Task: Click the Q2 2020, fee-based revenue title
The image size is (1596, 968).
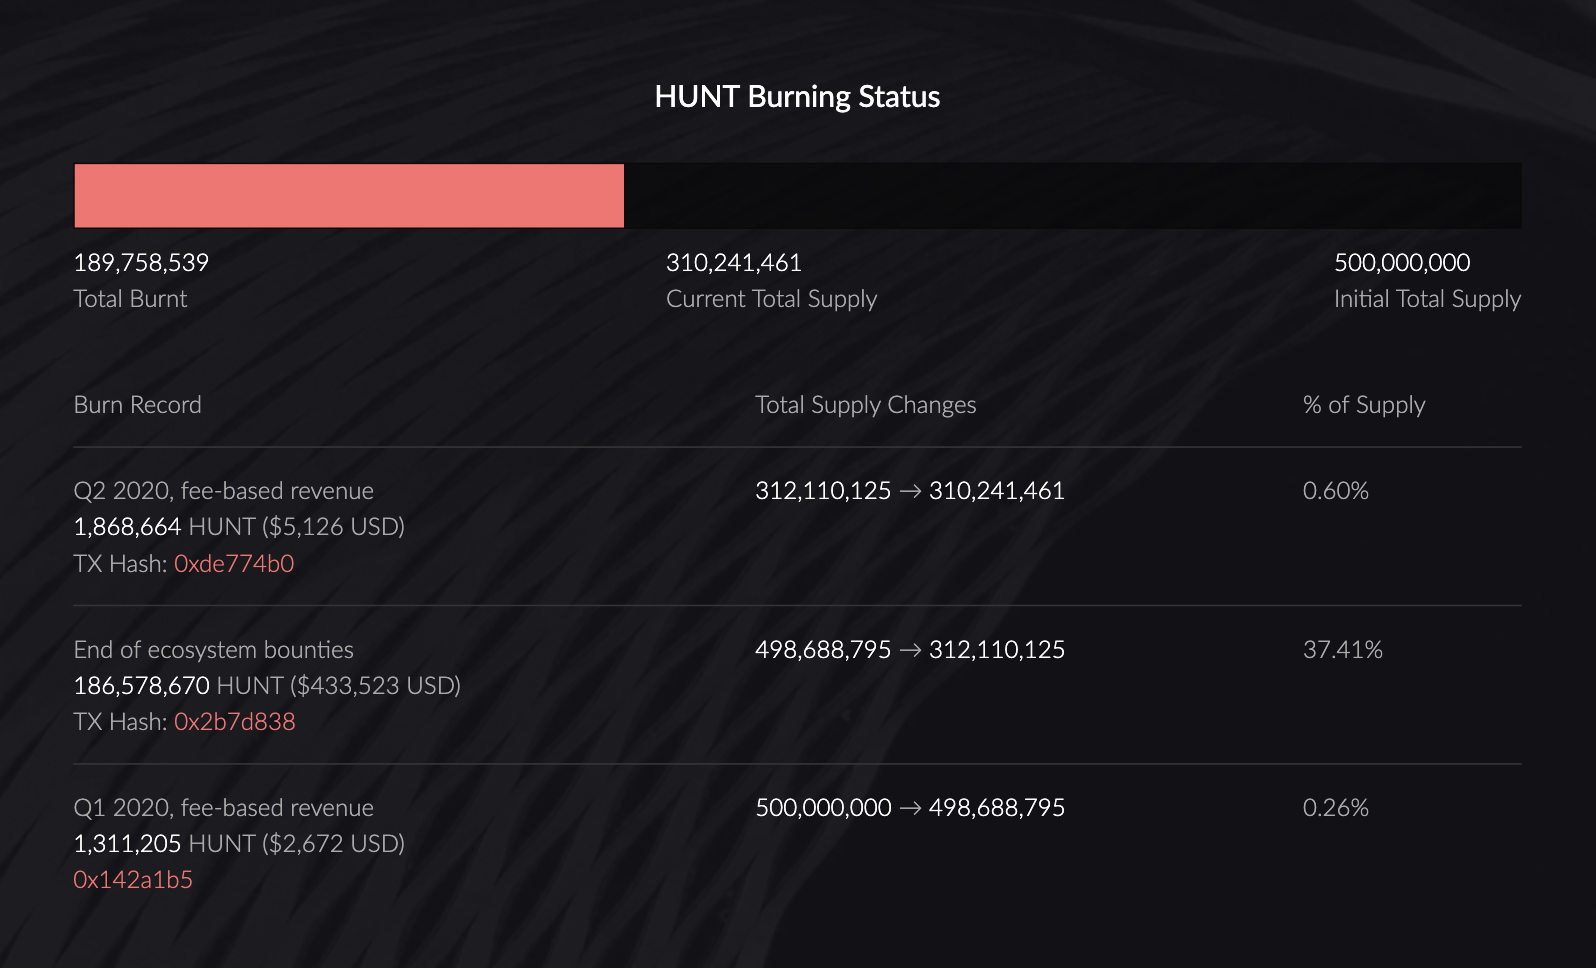Action: click(x=224, y=491)
